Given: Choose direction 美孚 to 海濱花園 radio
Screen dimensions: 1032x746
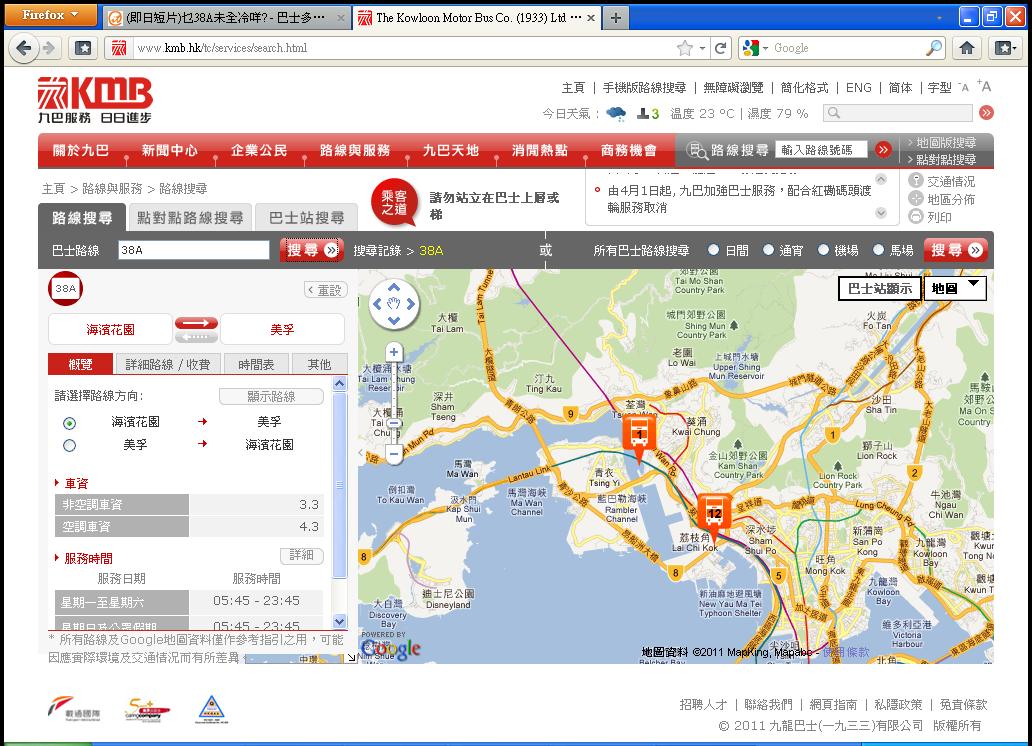Looking at the screenshot, I should point(69,446).
